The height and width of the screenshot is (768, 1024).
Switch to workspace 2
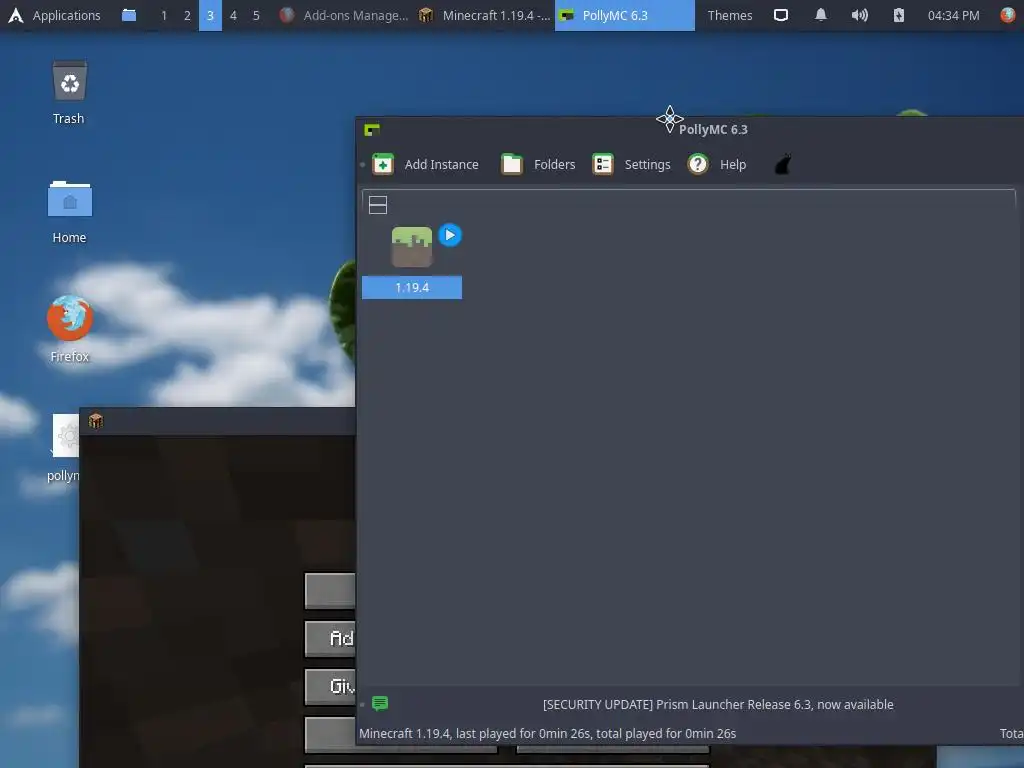coord(187,15)
